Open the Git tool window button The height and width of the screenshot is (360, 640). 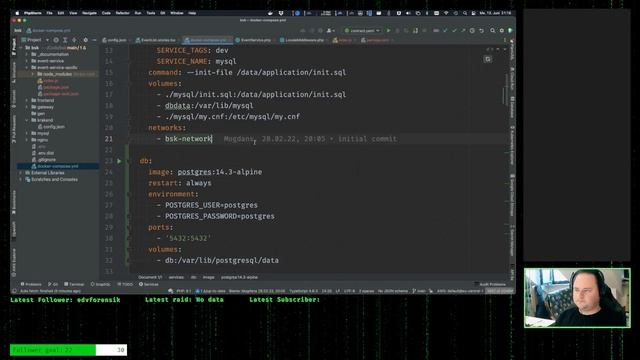[53, 284]
